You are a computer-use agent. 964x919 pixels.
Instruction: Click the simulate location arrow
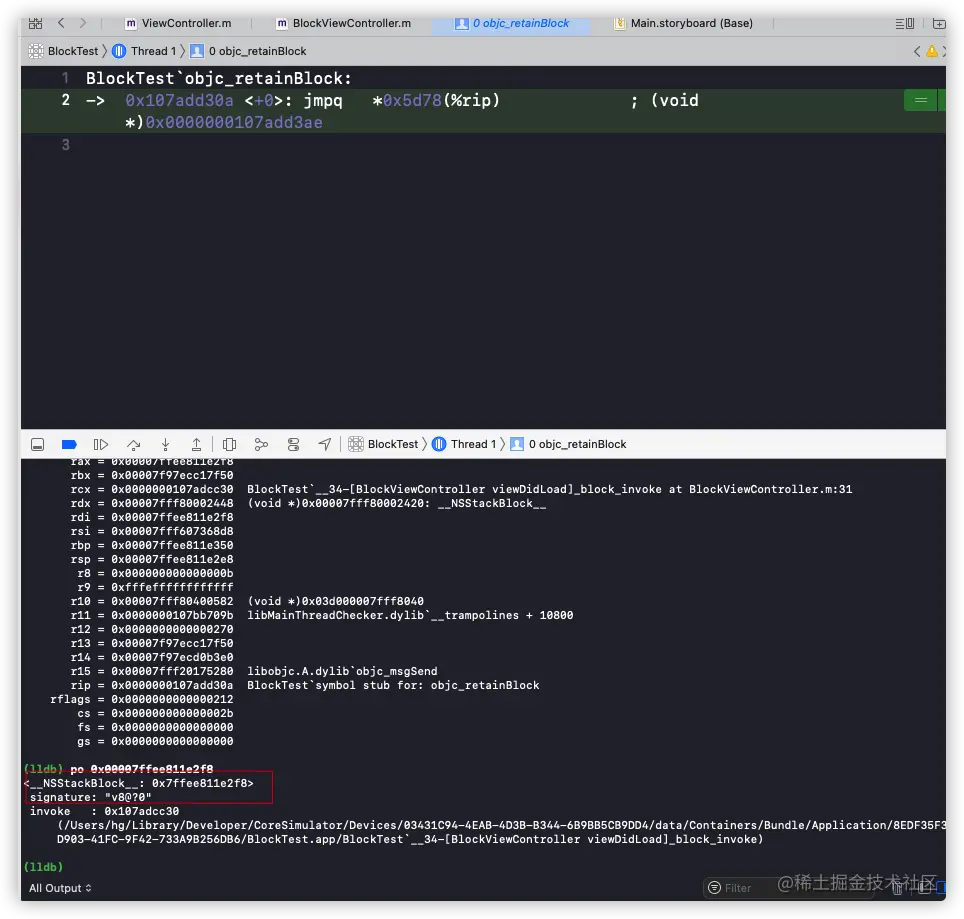click(x=325, y=444)
